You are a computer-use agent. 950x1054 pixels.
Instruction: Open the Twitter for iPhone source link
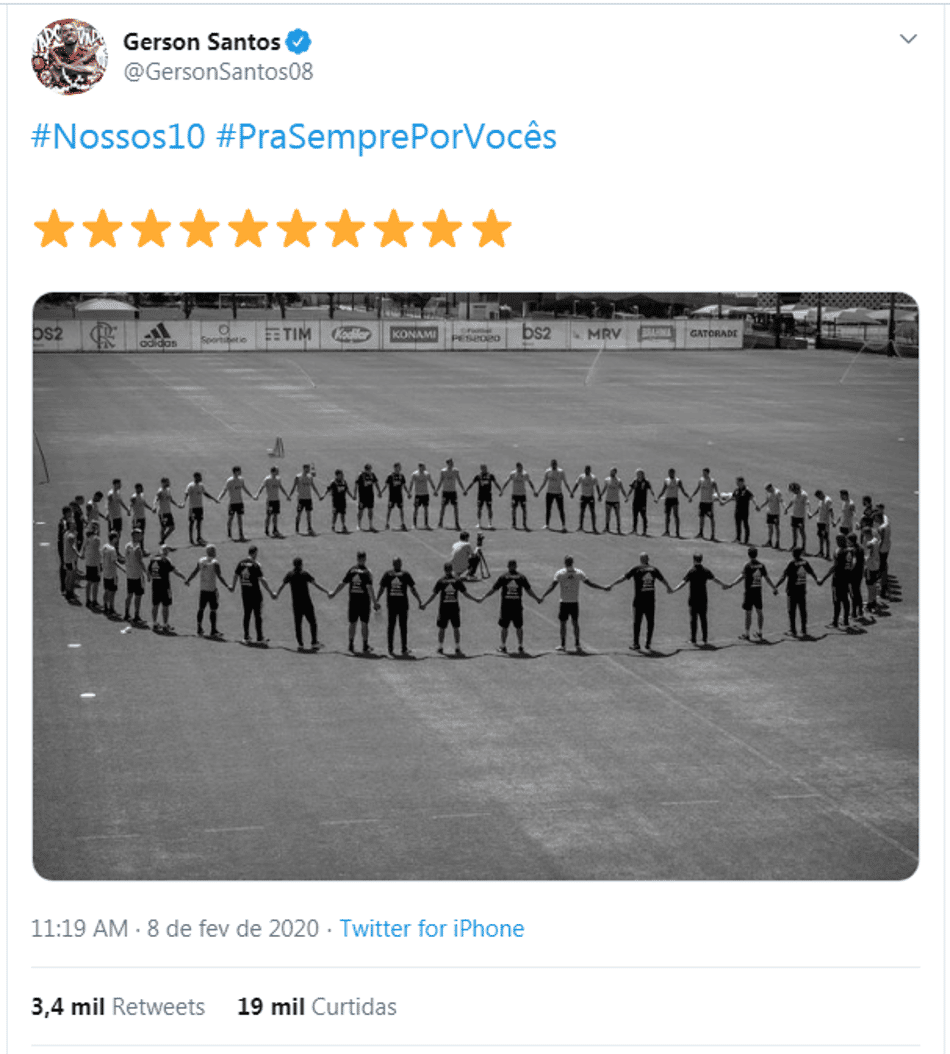[x=432, y=928]
